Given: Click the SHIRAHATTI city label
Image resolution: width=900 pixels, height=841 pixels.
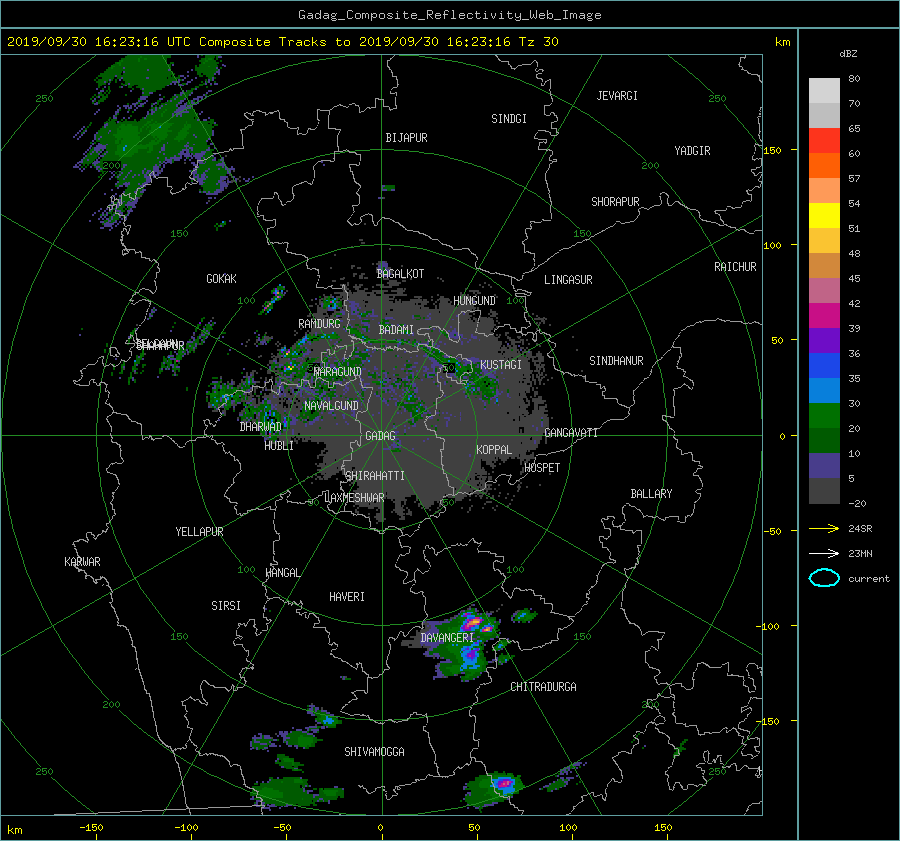Looking at the screenshot, I should tap(375, 476).
